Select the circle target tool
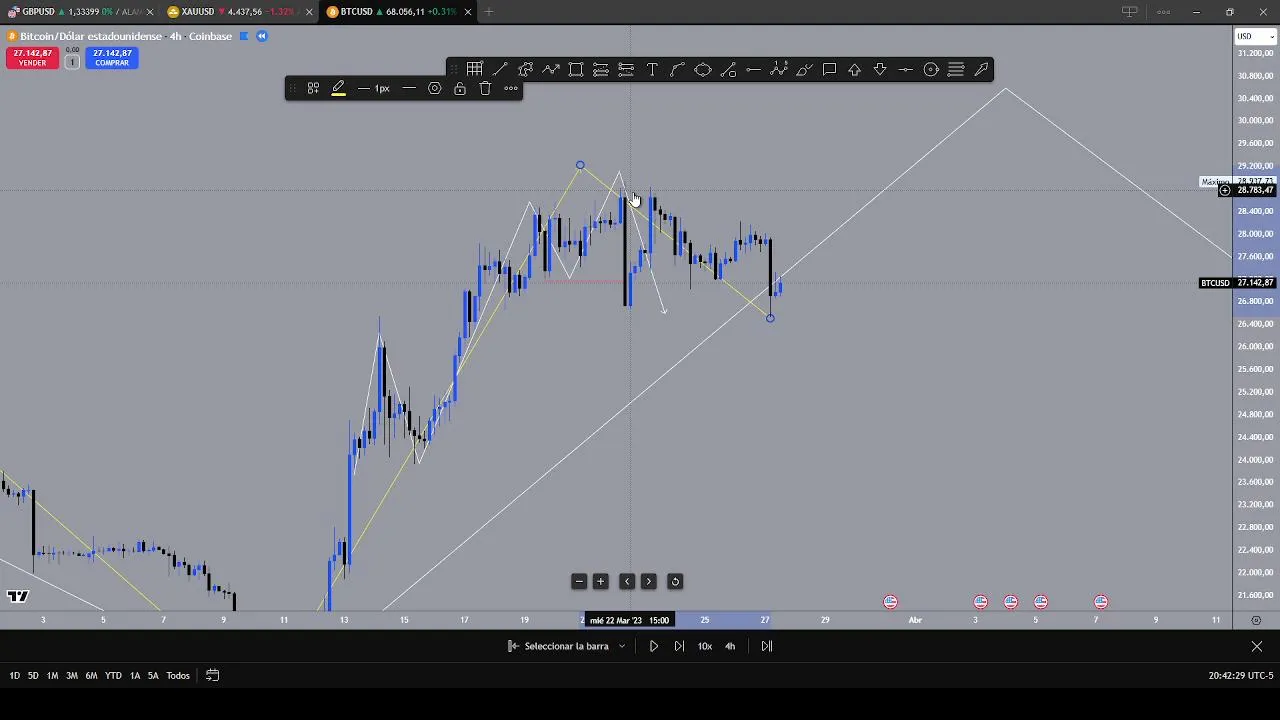This screenshot has height=720, width=1280. pos(931,69)
